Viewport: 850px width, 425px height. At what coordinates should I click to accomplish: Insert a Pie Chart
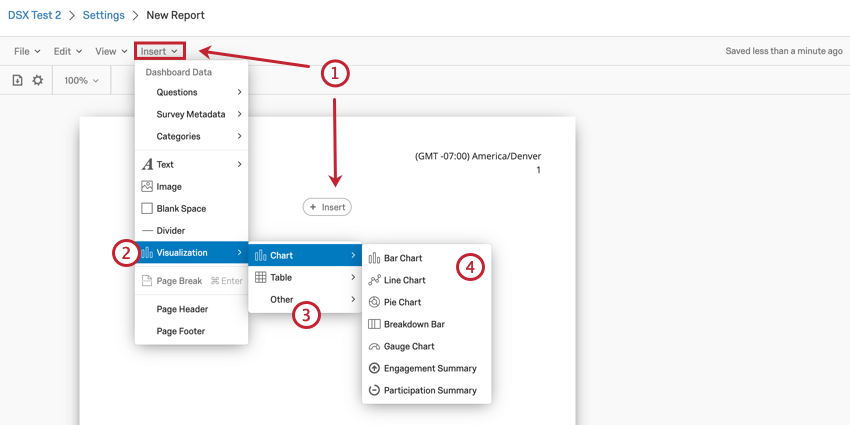427,302
